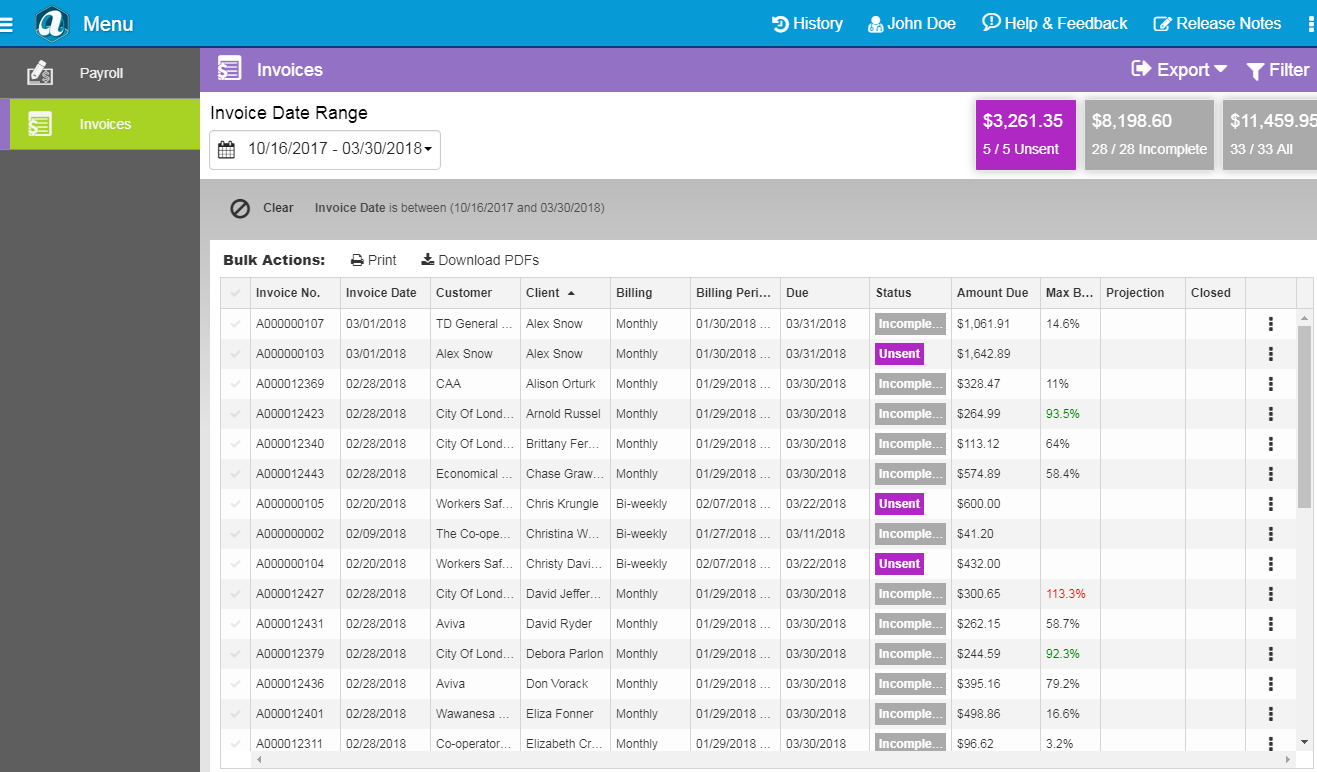This screenshot has height=772, width=1317.
Task: Open row actions for invoice A000012431
Action: (x=1270, y=624)
